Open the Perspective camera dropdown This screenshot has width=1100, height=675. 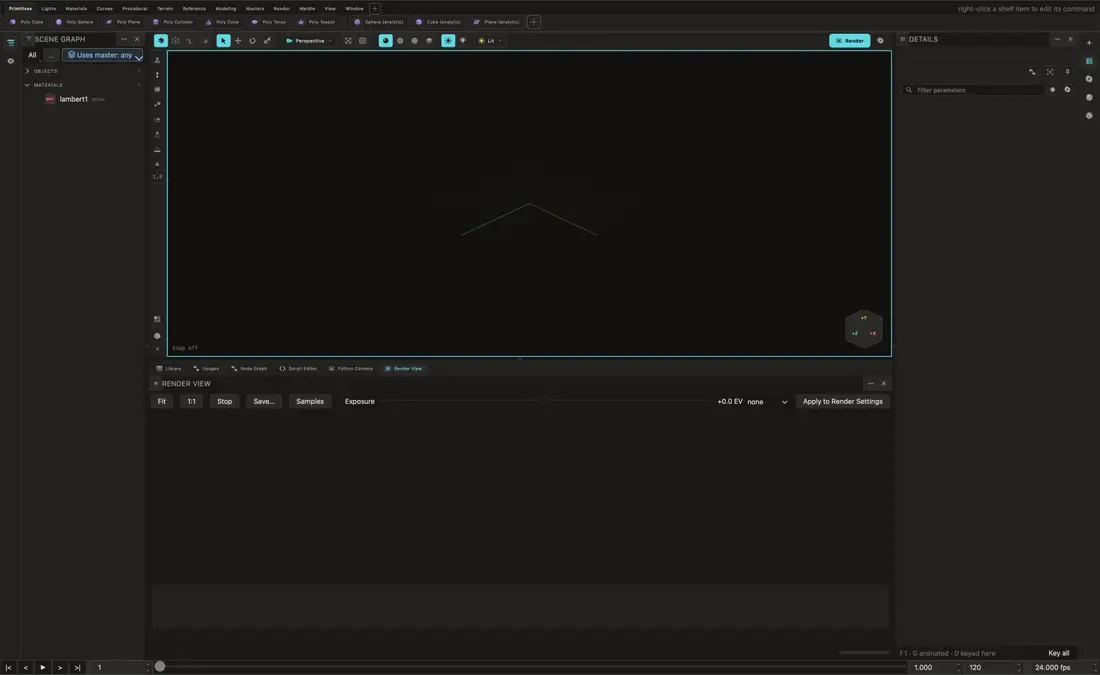(309, 41)
